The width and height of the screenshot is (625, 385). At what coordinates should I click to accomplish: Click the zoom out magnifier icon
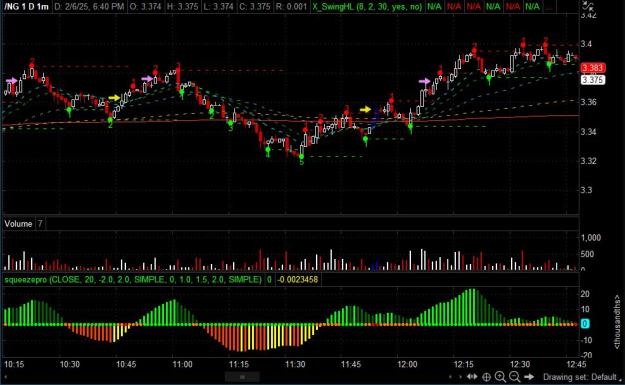[515, 377]
